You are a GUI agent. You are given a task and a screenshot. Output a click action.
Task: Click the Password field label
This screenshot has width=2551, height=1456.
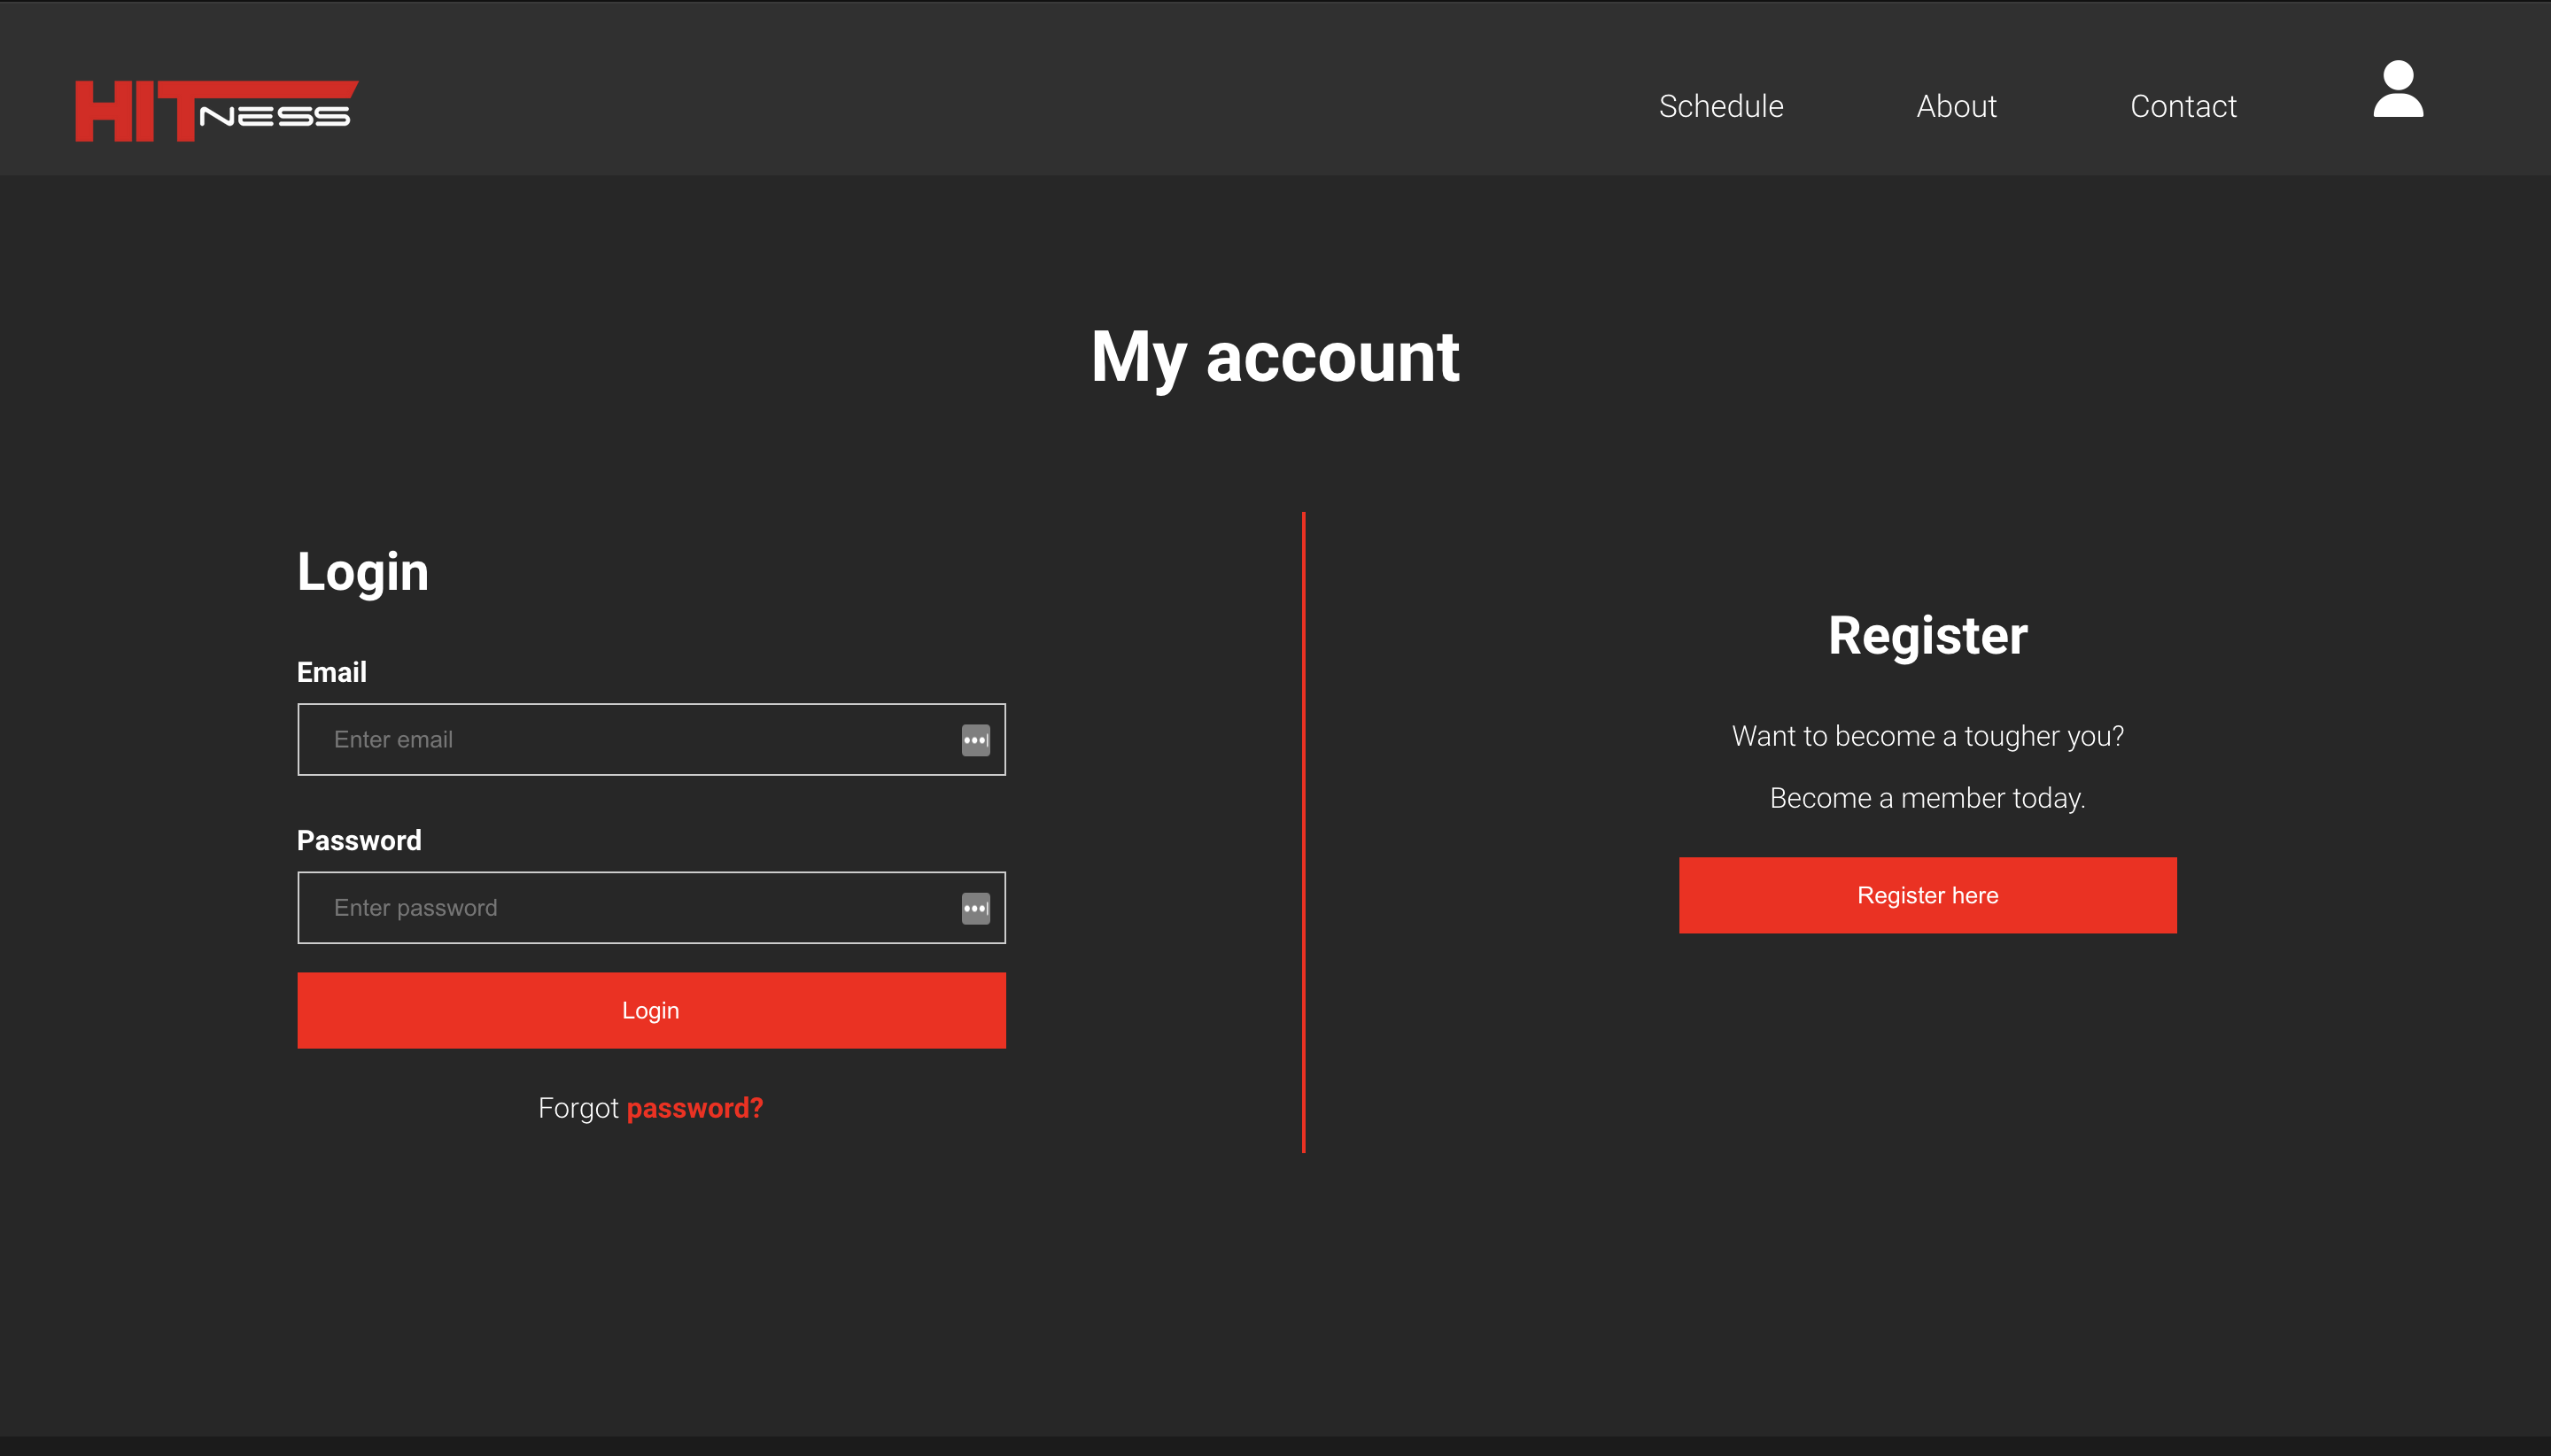point(359,841)
